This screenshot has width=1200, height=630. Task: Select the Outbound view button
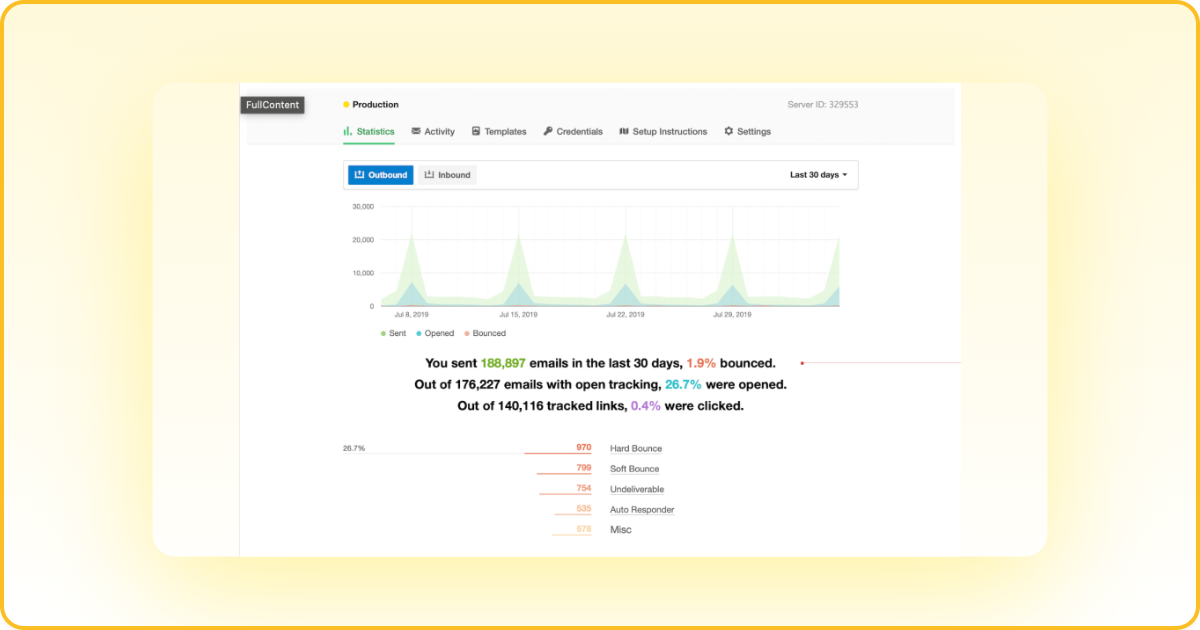point(380,174)
